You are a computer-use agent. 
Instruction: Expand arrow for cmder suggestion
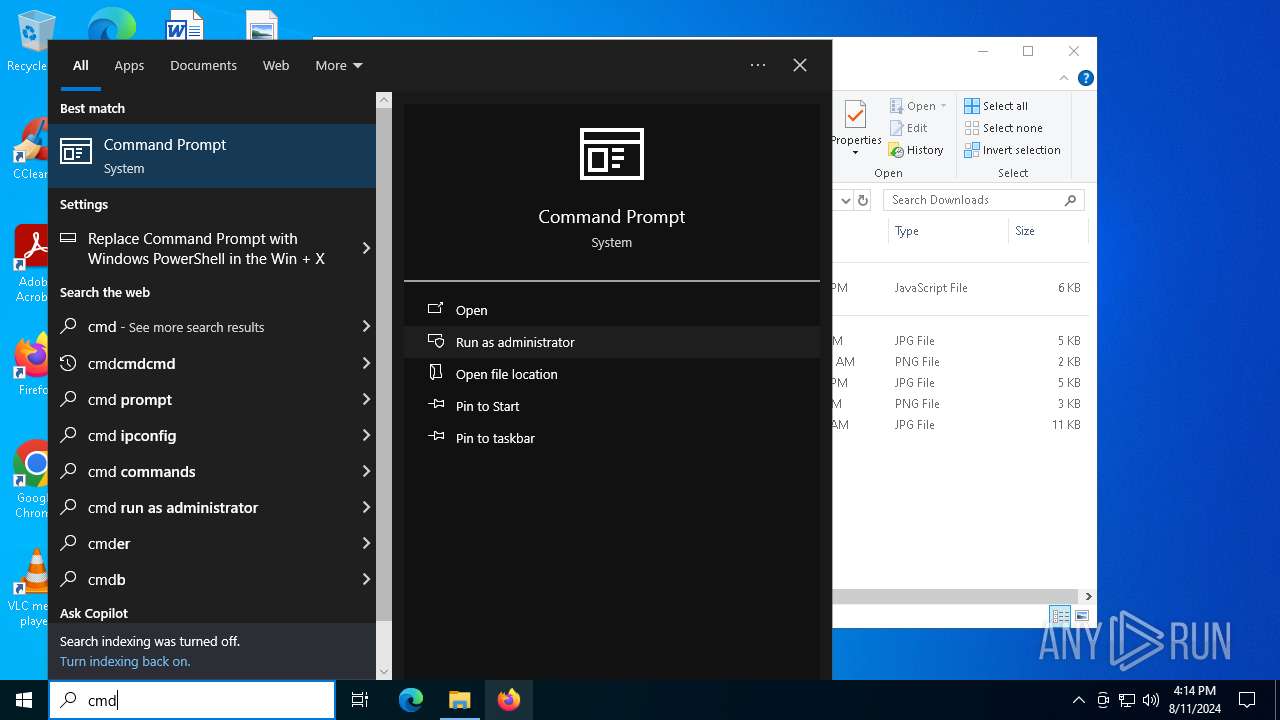pos(366,543)
